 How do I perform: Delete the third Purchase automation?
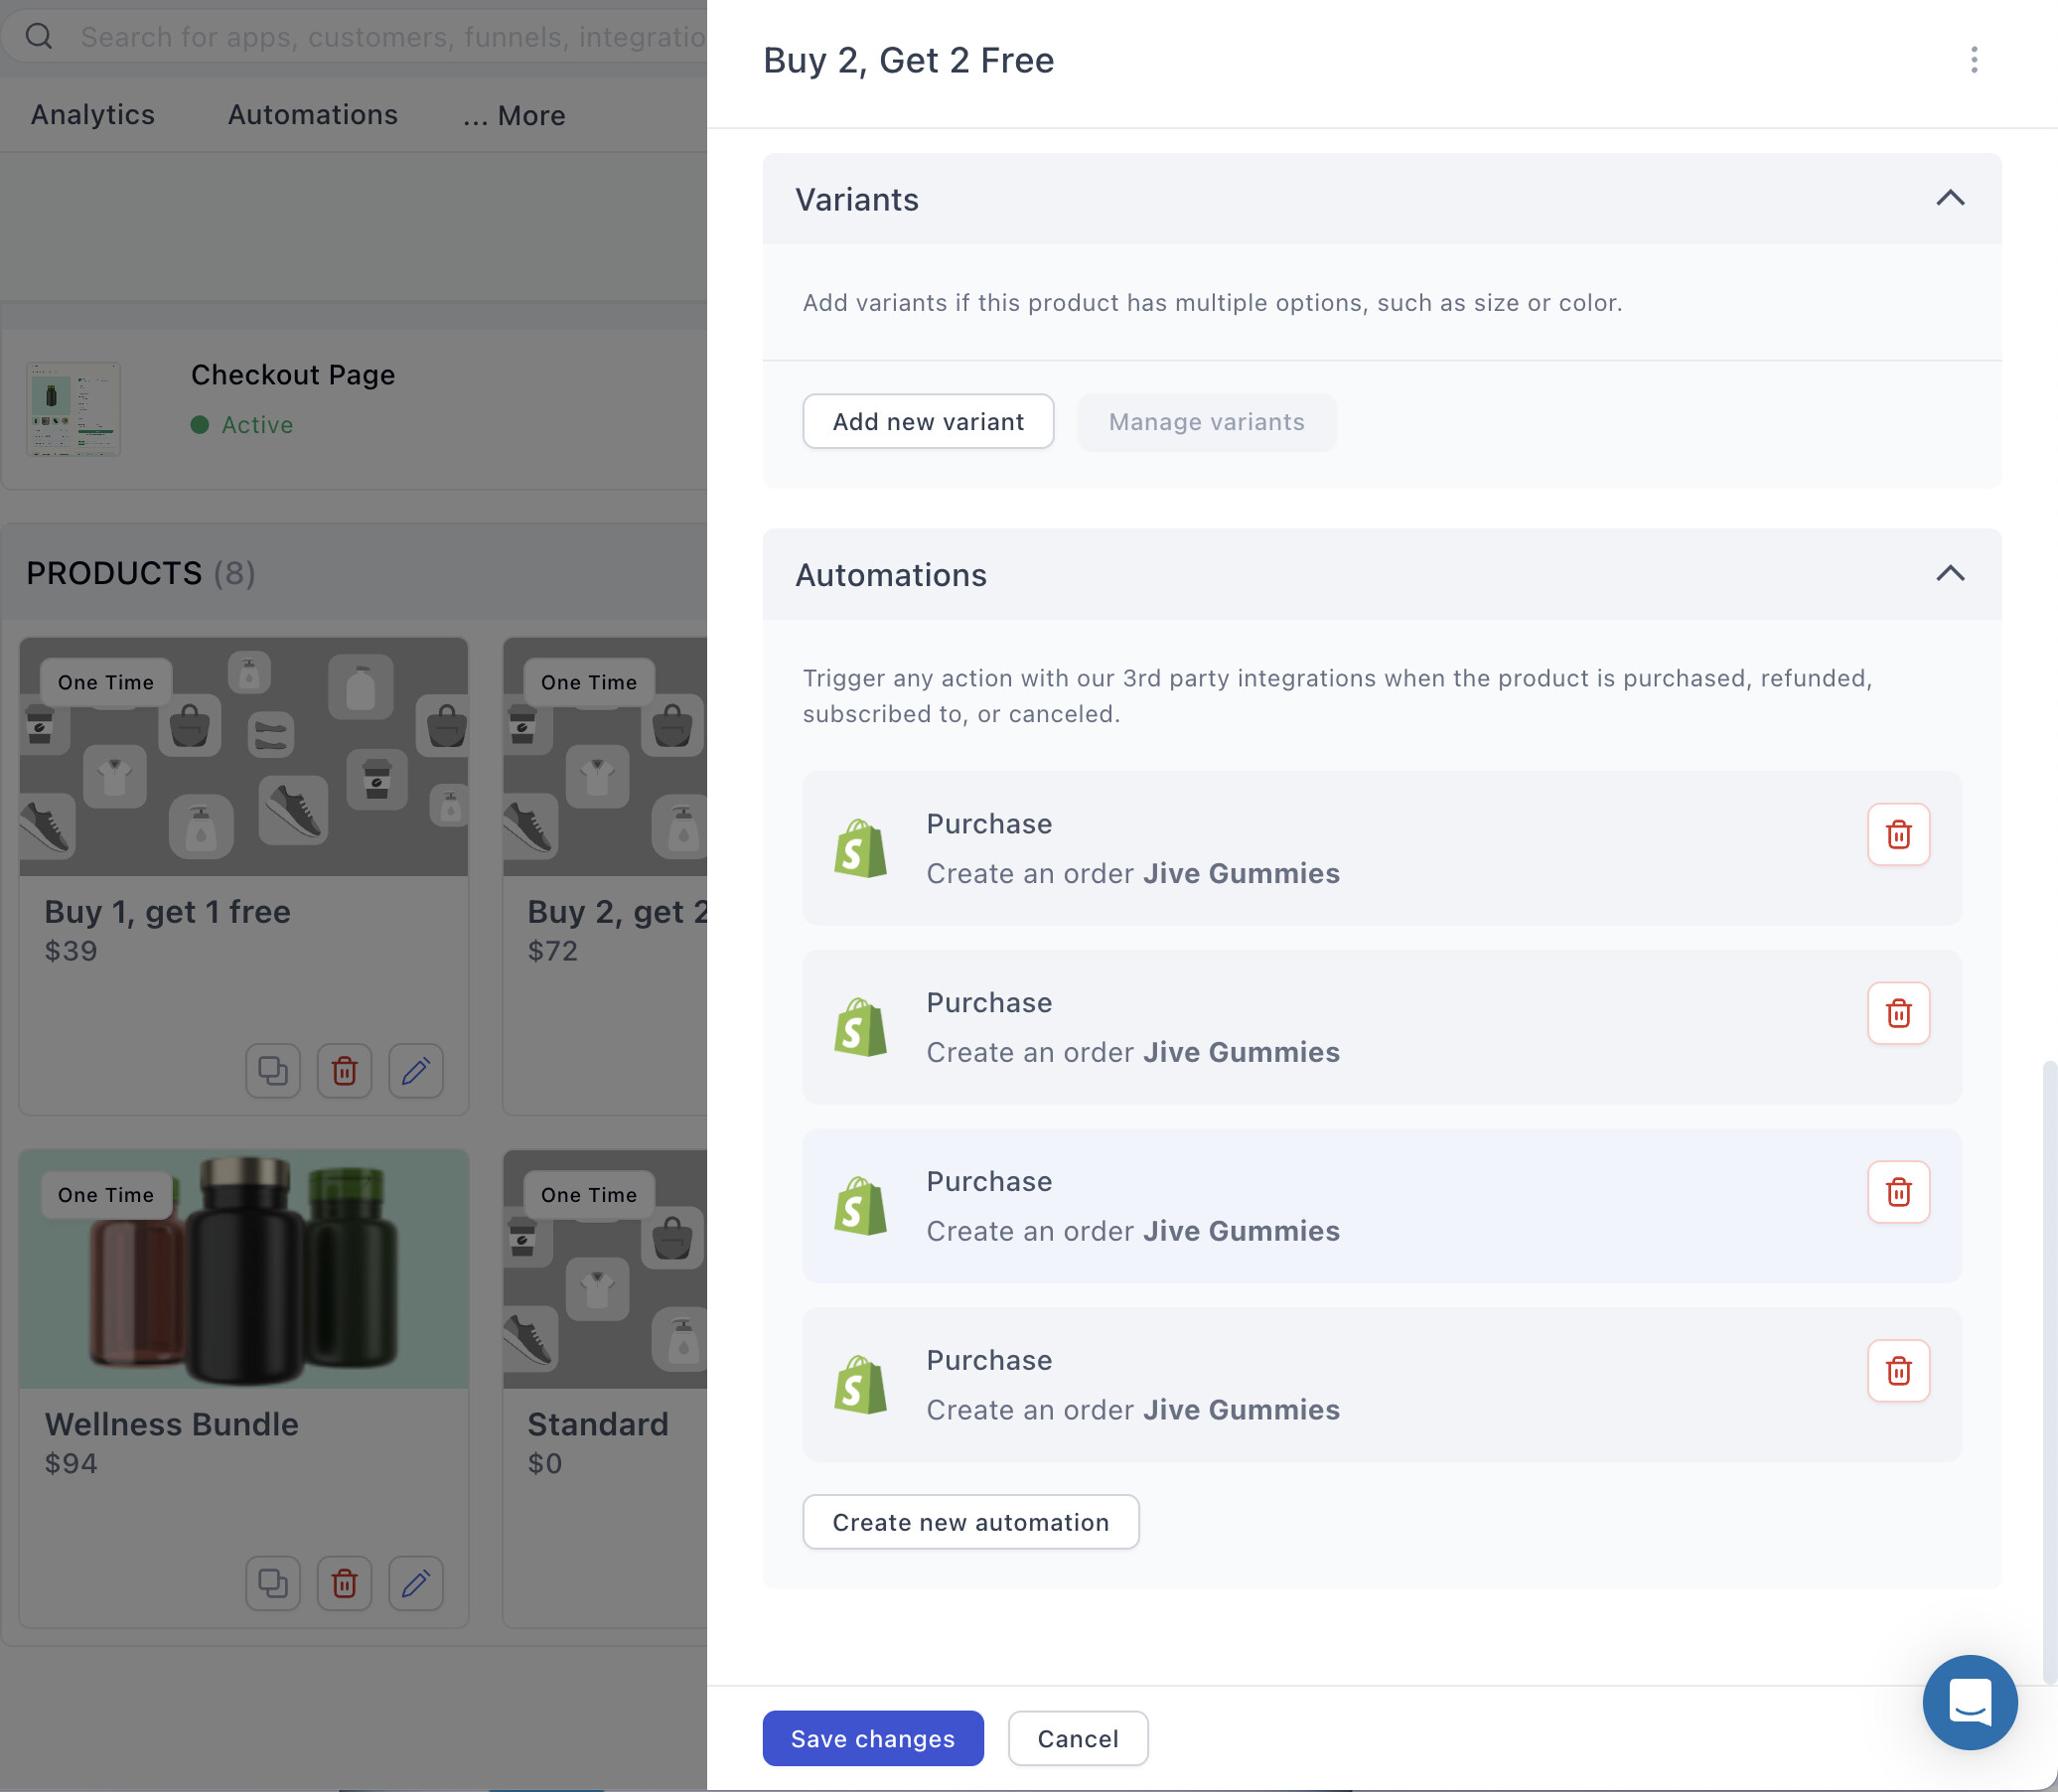[1897, 1192]
